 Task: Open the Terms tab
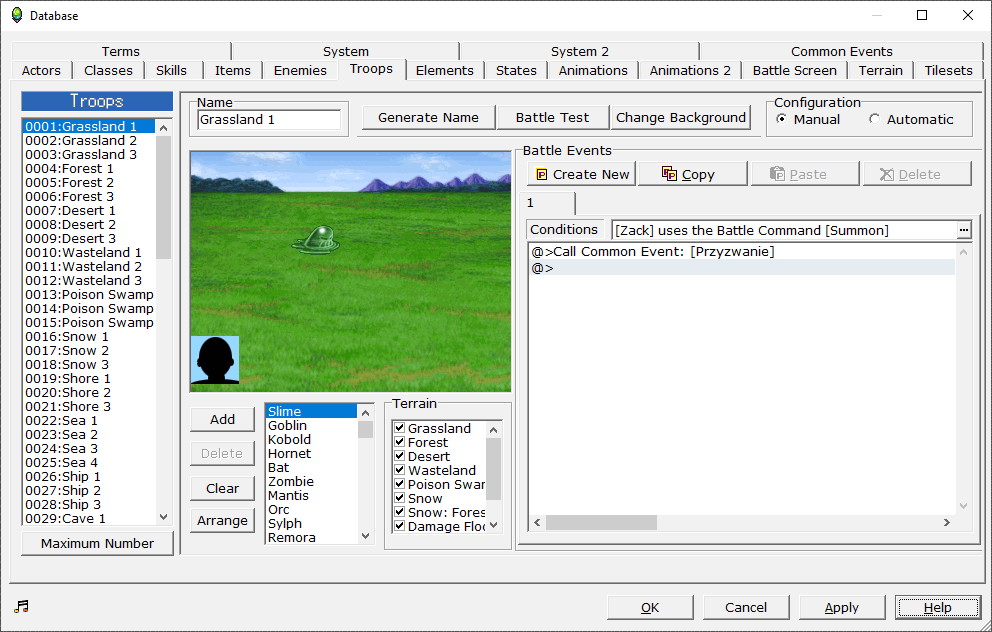121,51
